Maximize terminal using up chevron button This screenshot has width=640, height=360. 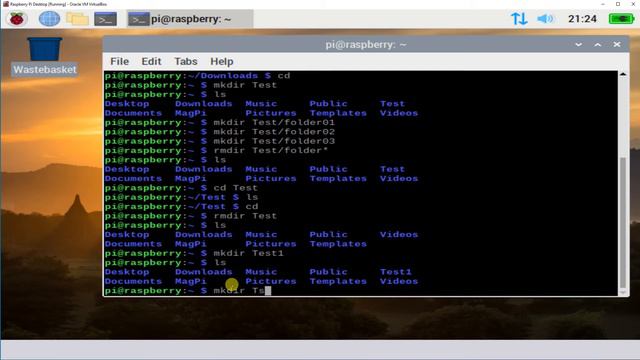tap(598, 44)
